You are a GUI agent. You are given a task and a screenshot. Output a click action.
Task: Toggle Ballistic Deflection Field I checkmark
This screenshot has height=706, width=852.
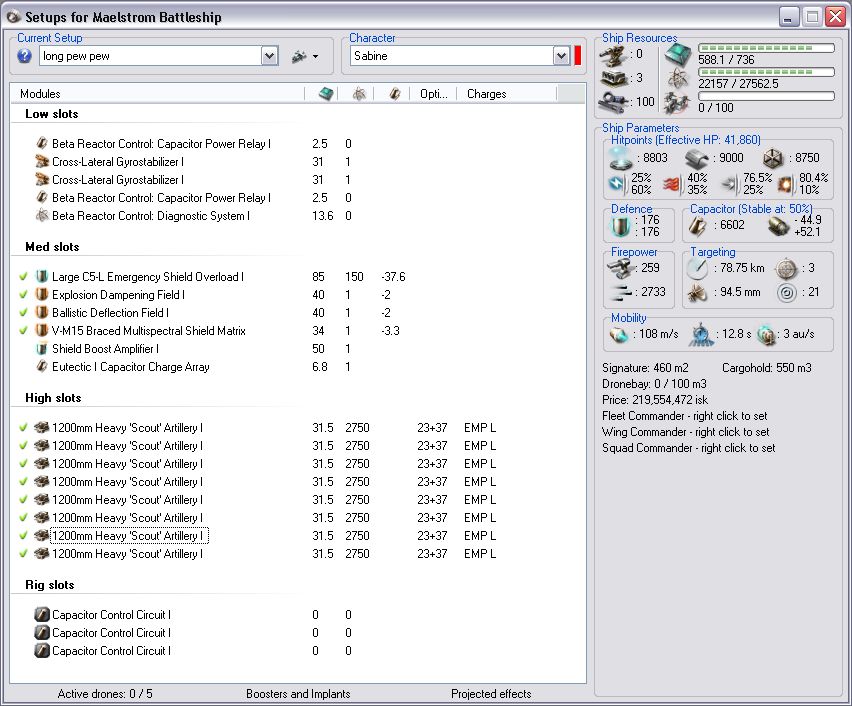pos(23,313)
